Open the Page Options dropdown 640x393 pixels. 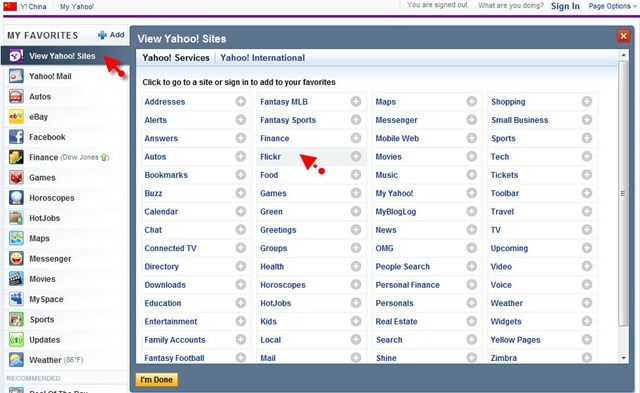(x=613, y=6)
